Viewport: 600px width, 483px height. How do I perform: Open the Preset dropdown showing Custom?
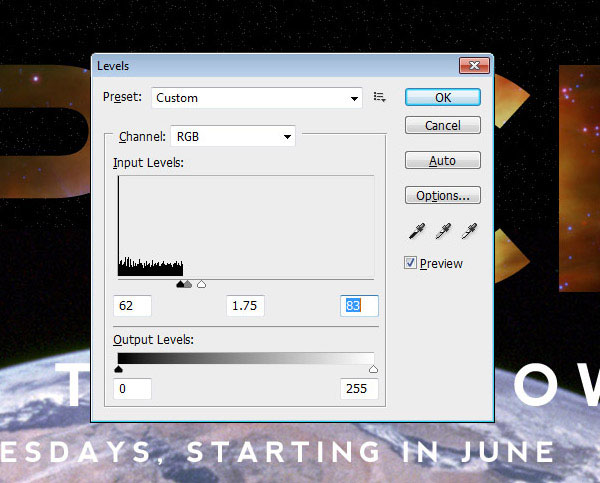[x=256, y=98]
